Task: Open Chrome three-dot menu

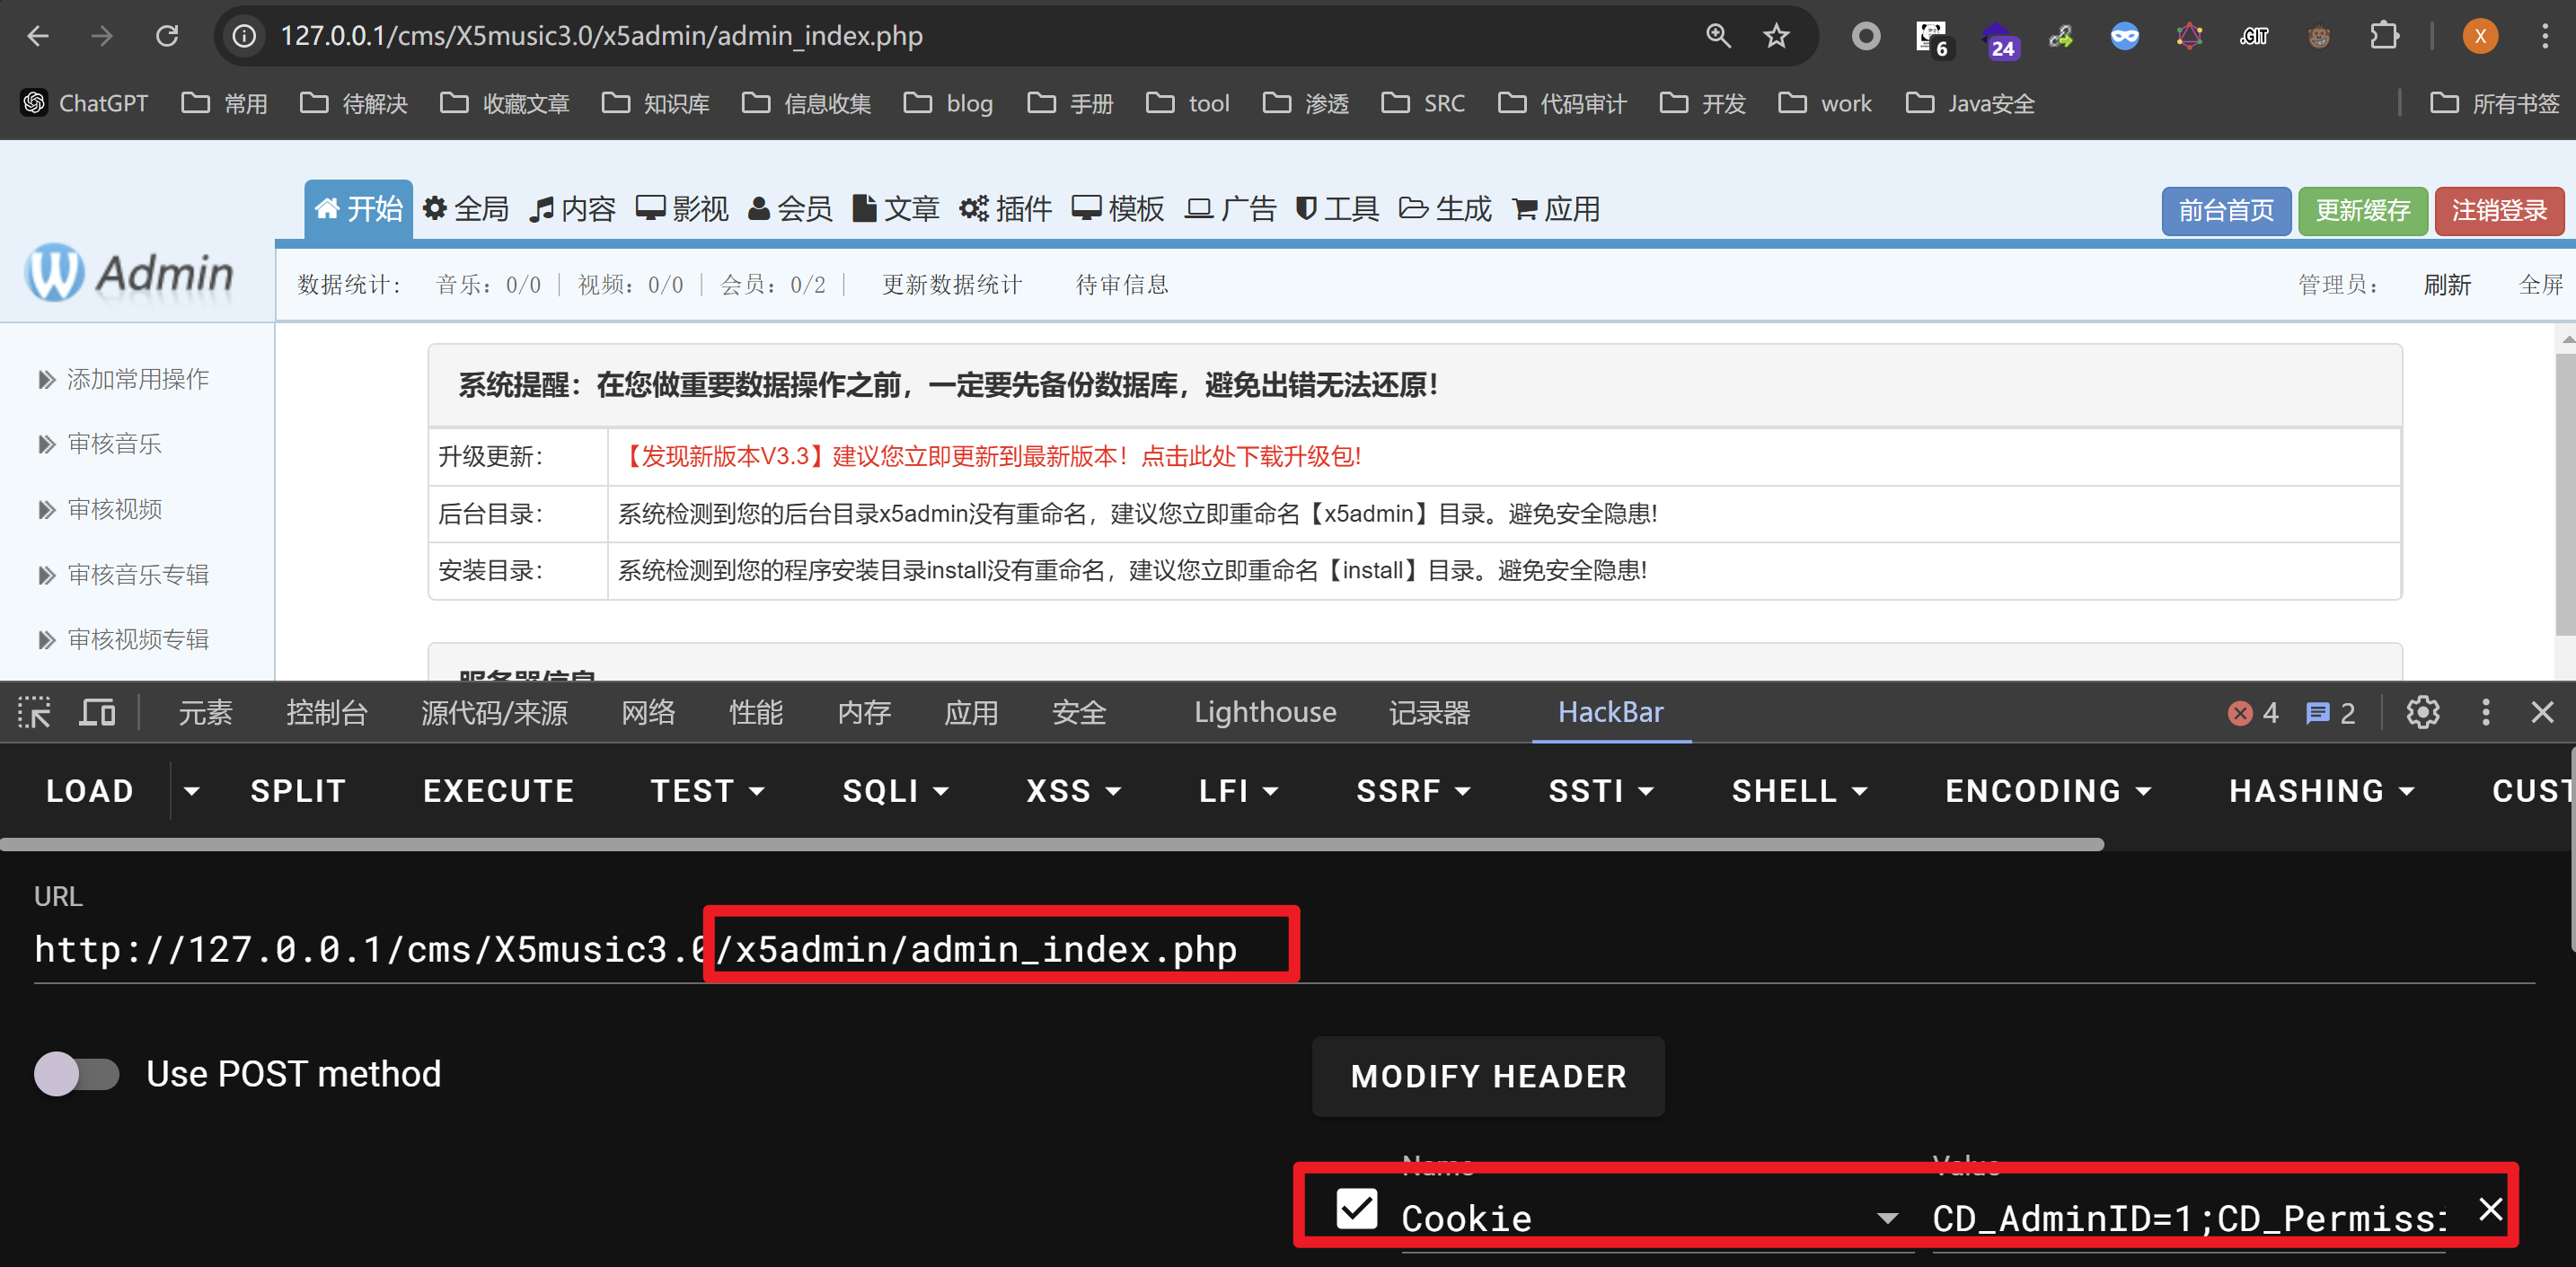Action: pyautogui.click(x=2545, y=36)
